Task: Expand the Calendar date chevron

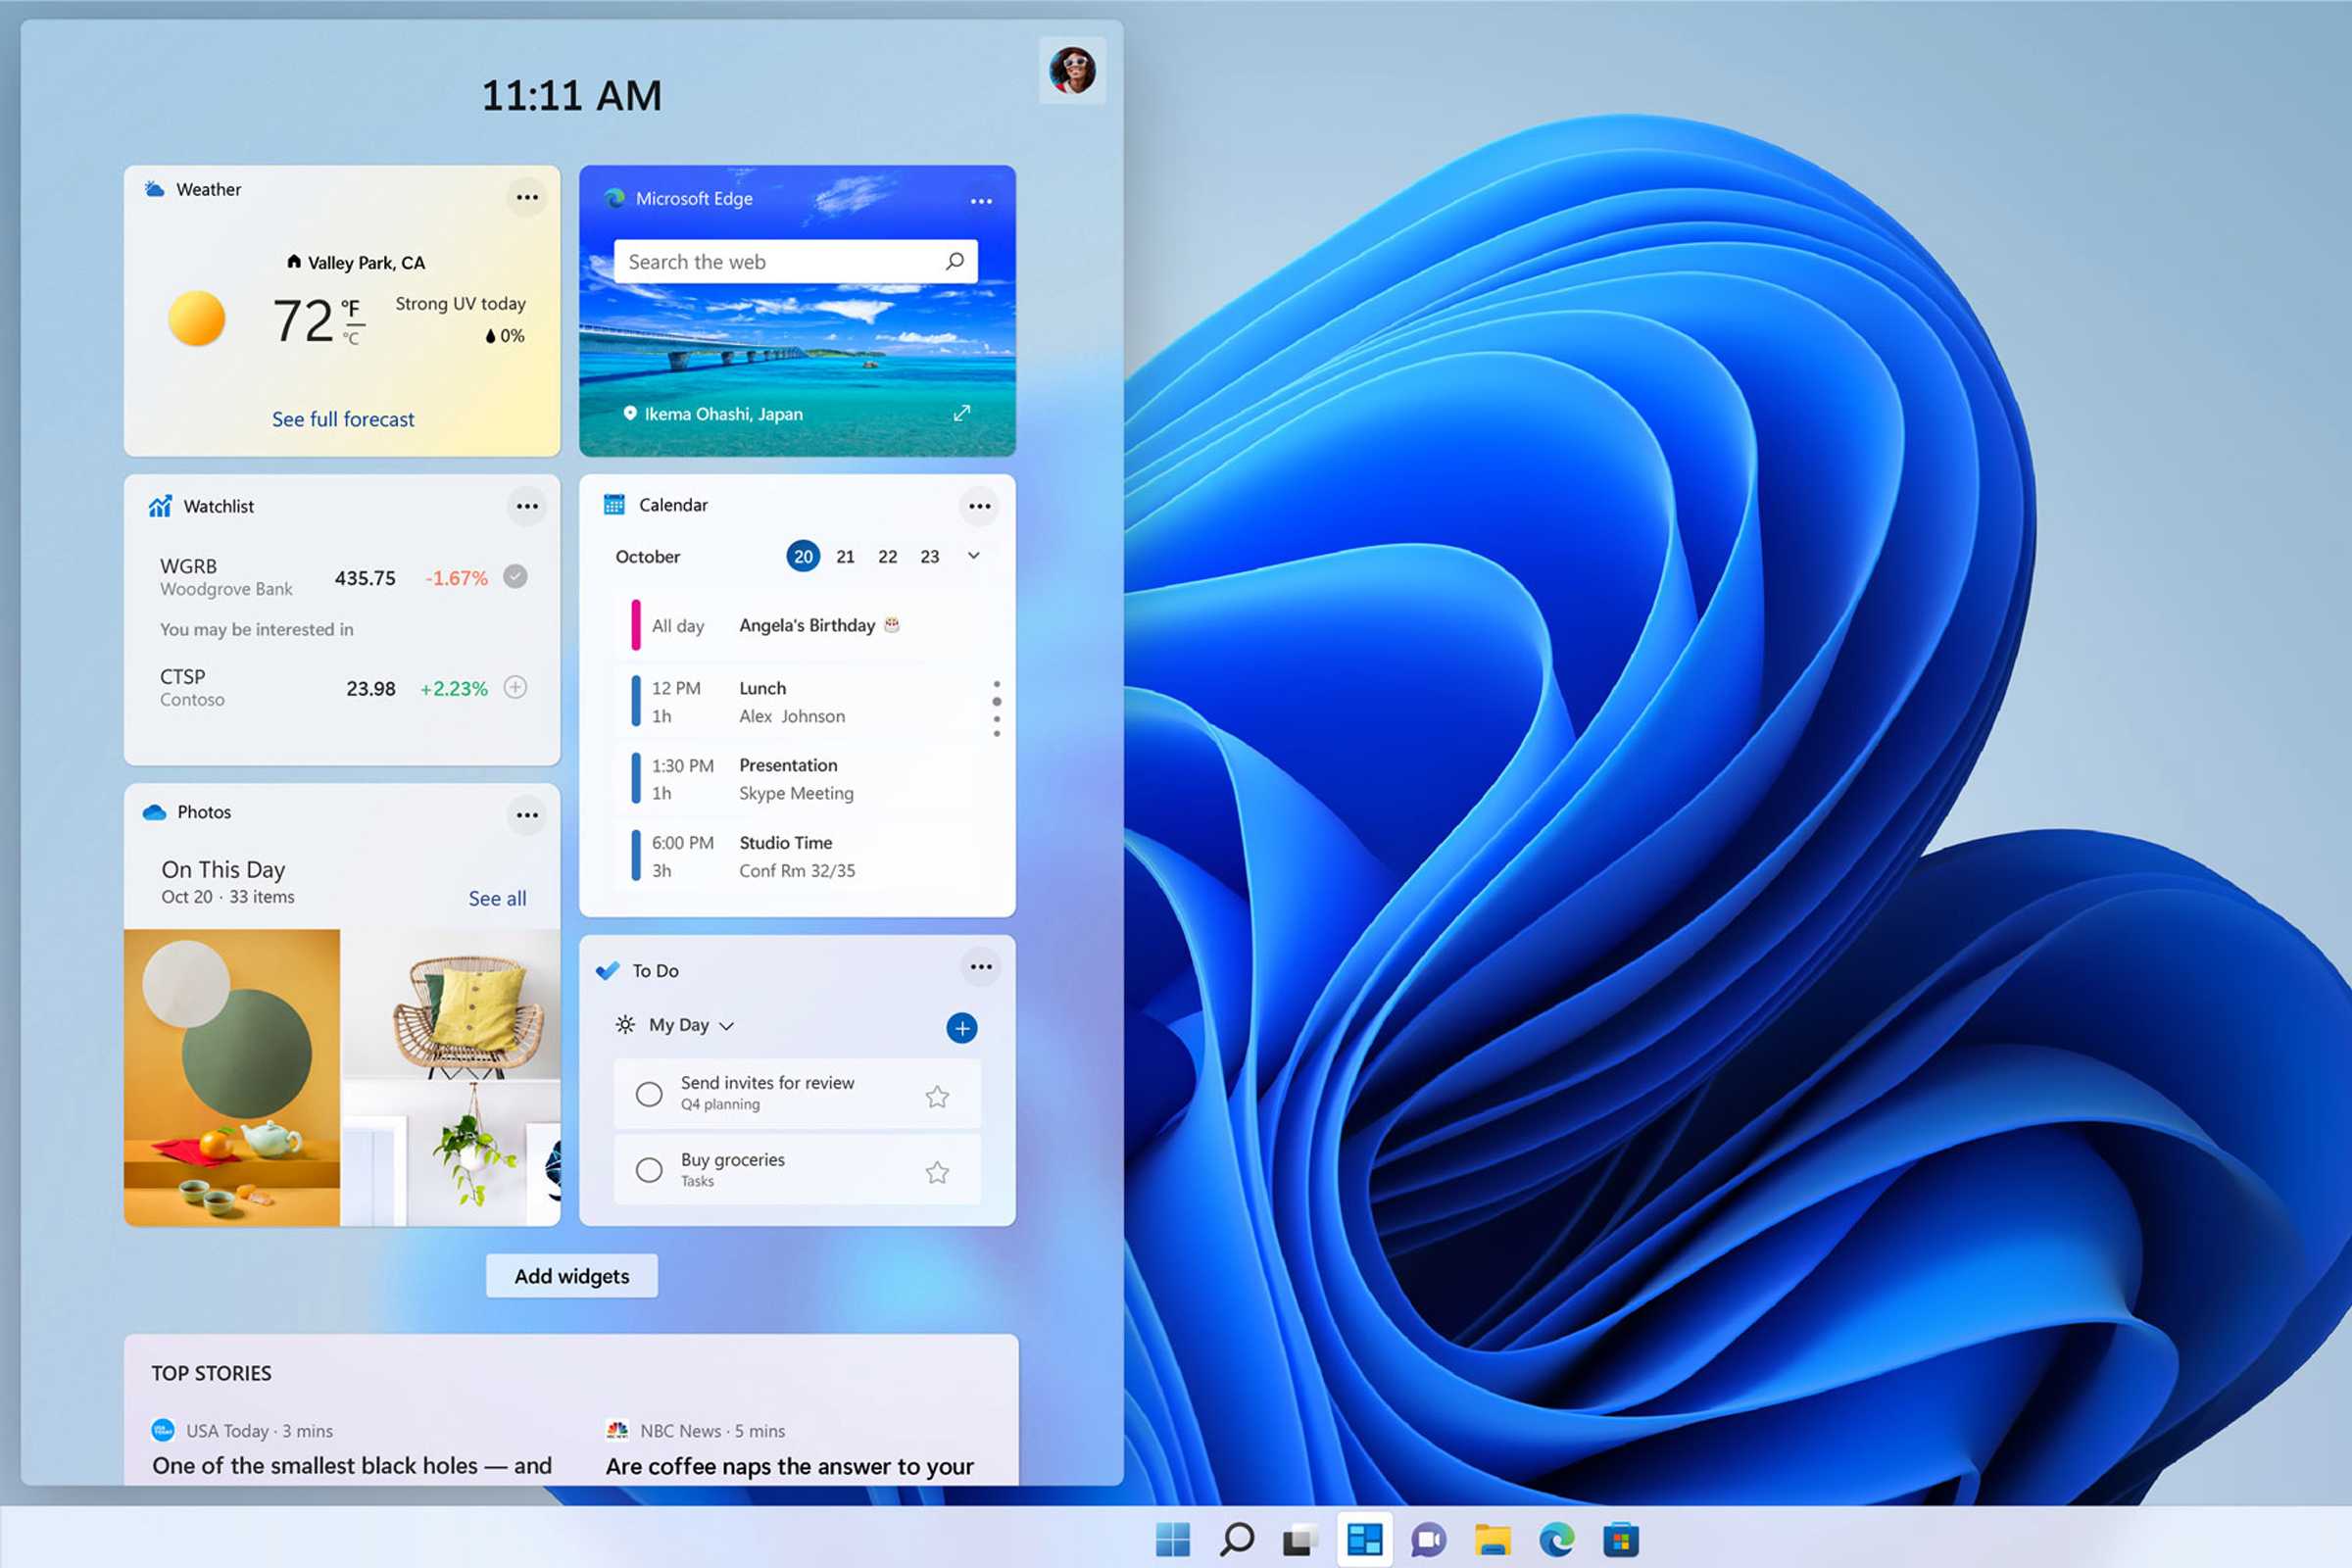Action: coord(974,556)
